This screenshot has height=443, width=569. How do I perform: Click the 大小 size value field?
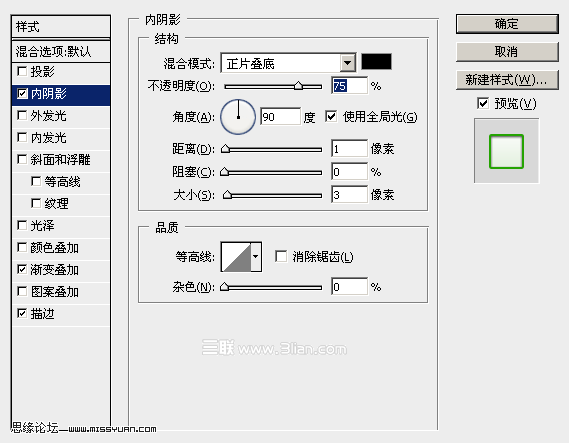coord(349,195)
